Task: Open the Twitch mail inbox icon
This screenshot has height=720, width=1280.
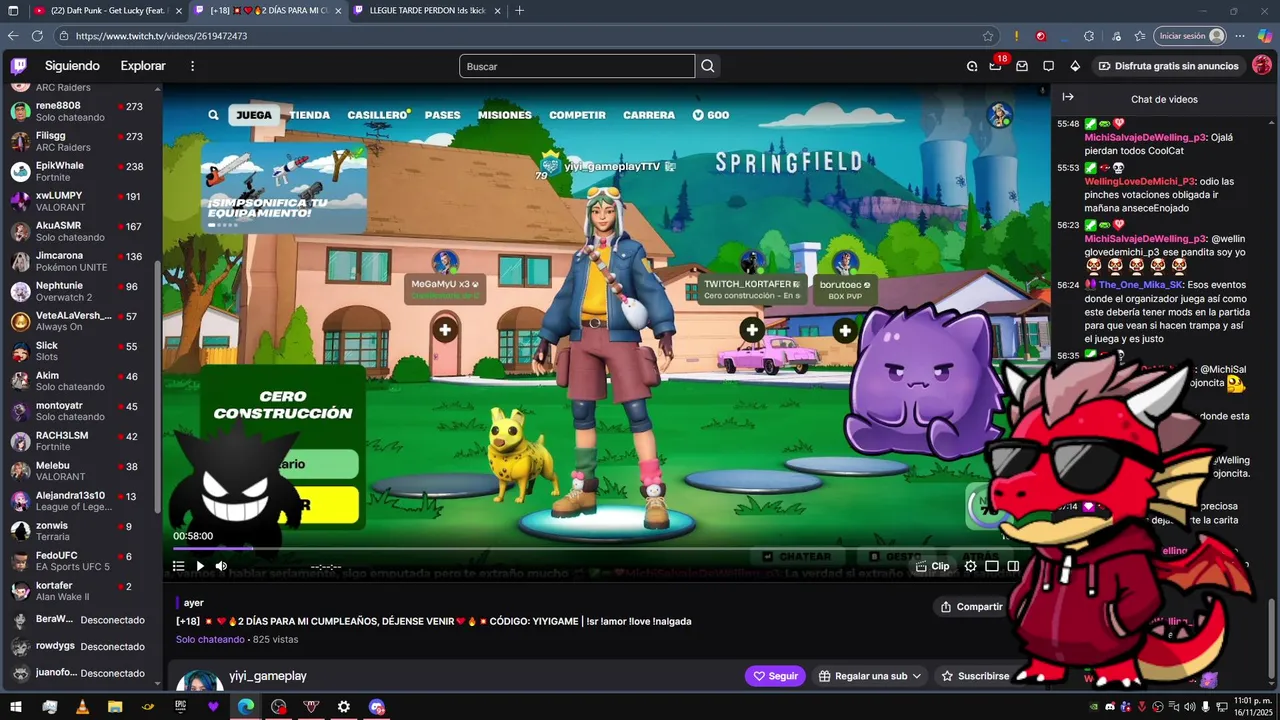Action: point(1022,66)
